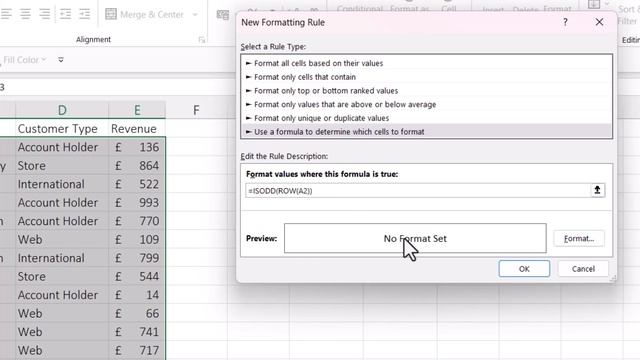Click the revenue cell showing 770
Image resolution: width=640 pixels, height=360 pixels.
(x=137, y=221)
